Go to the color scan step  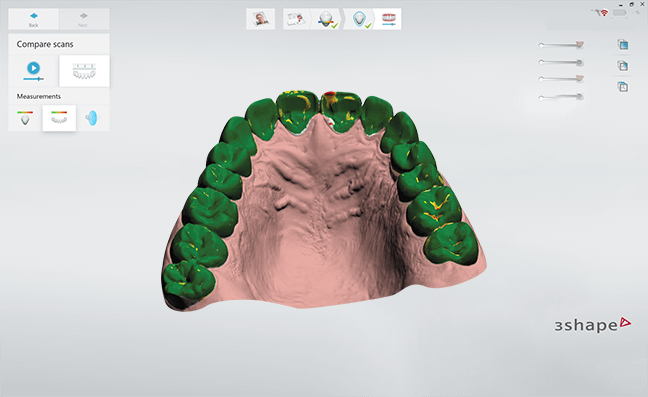coord(327,19)
